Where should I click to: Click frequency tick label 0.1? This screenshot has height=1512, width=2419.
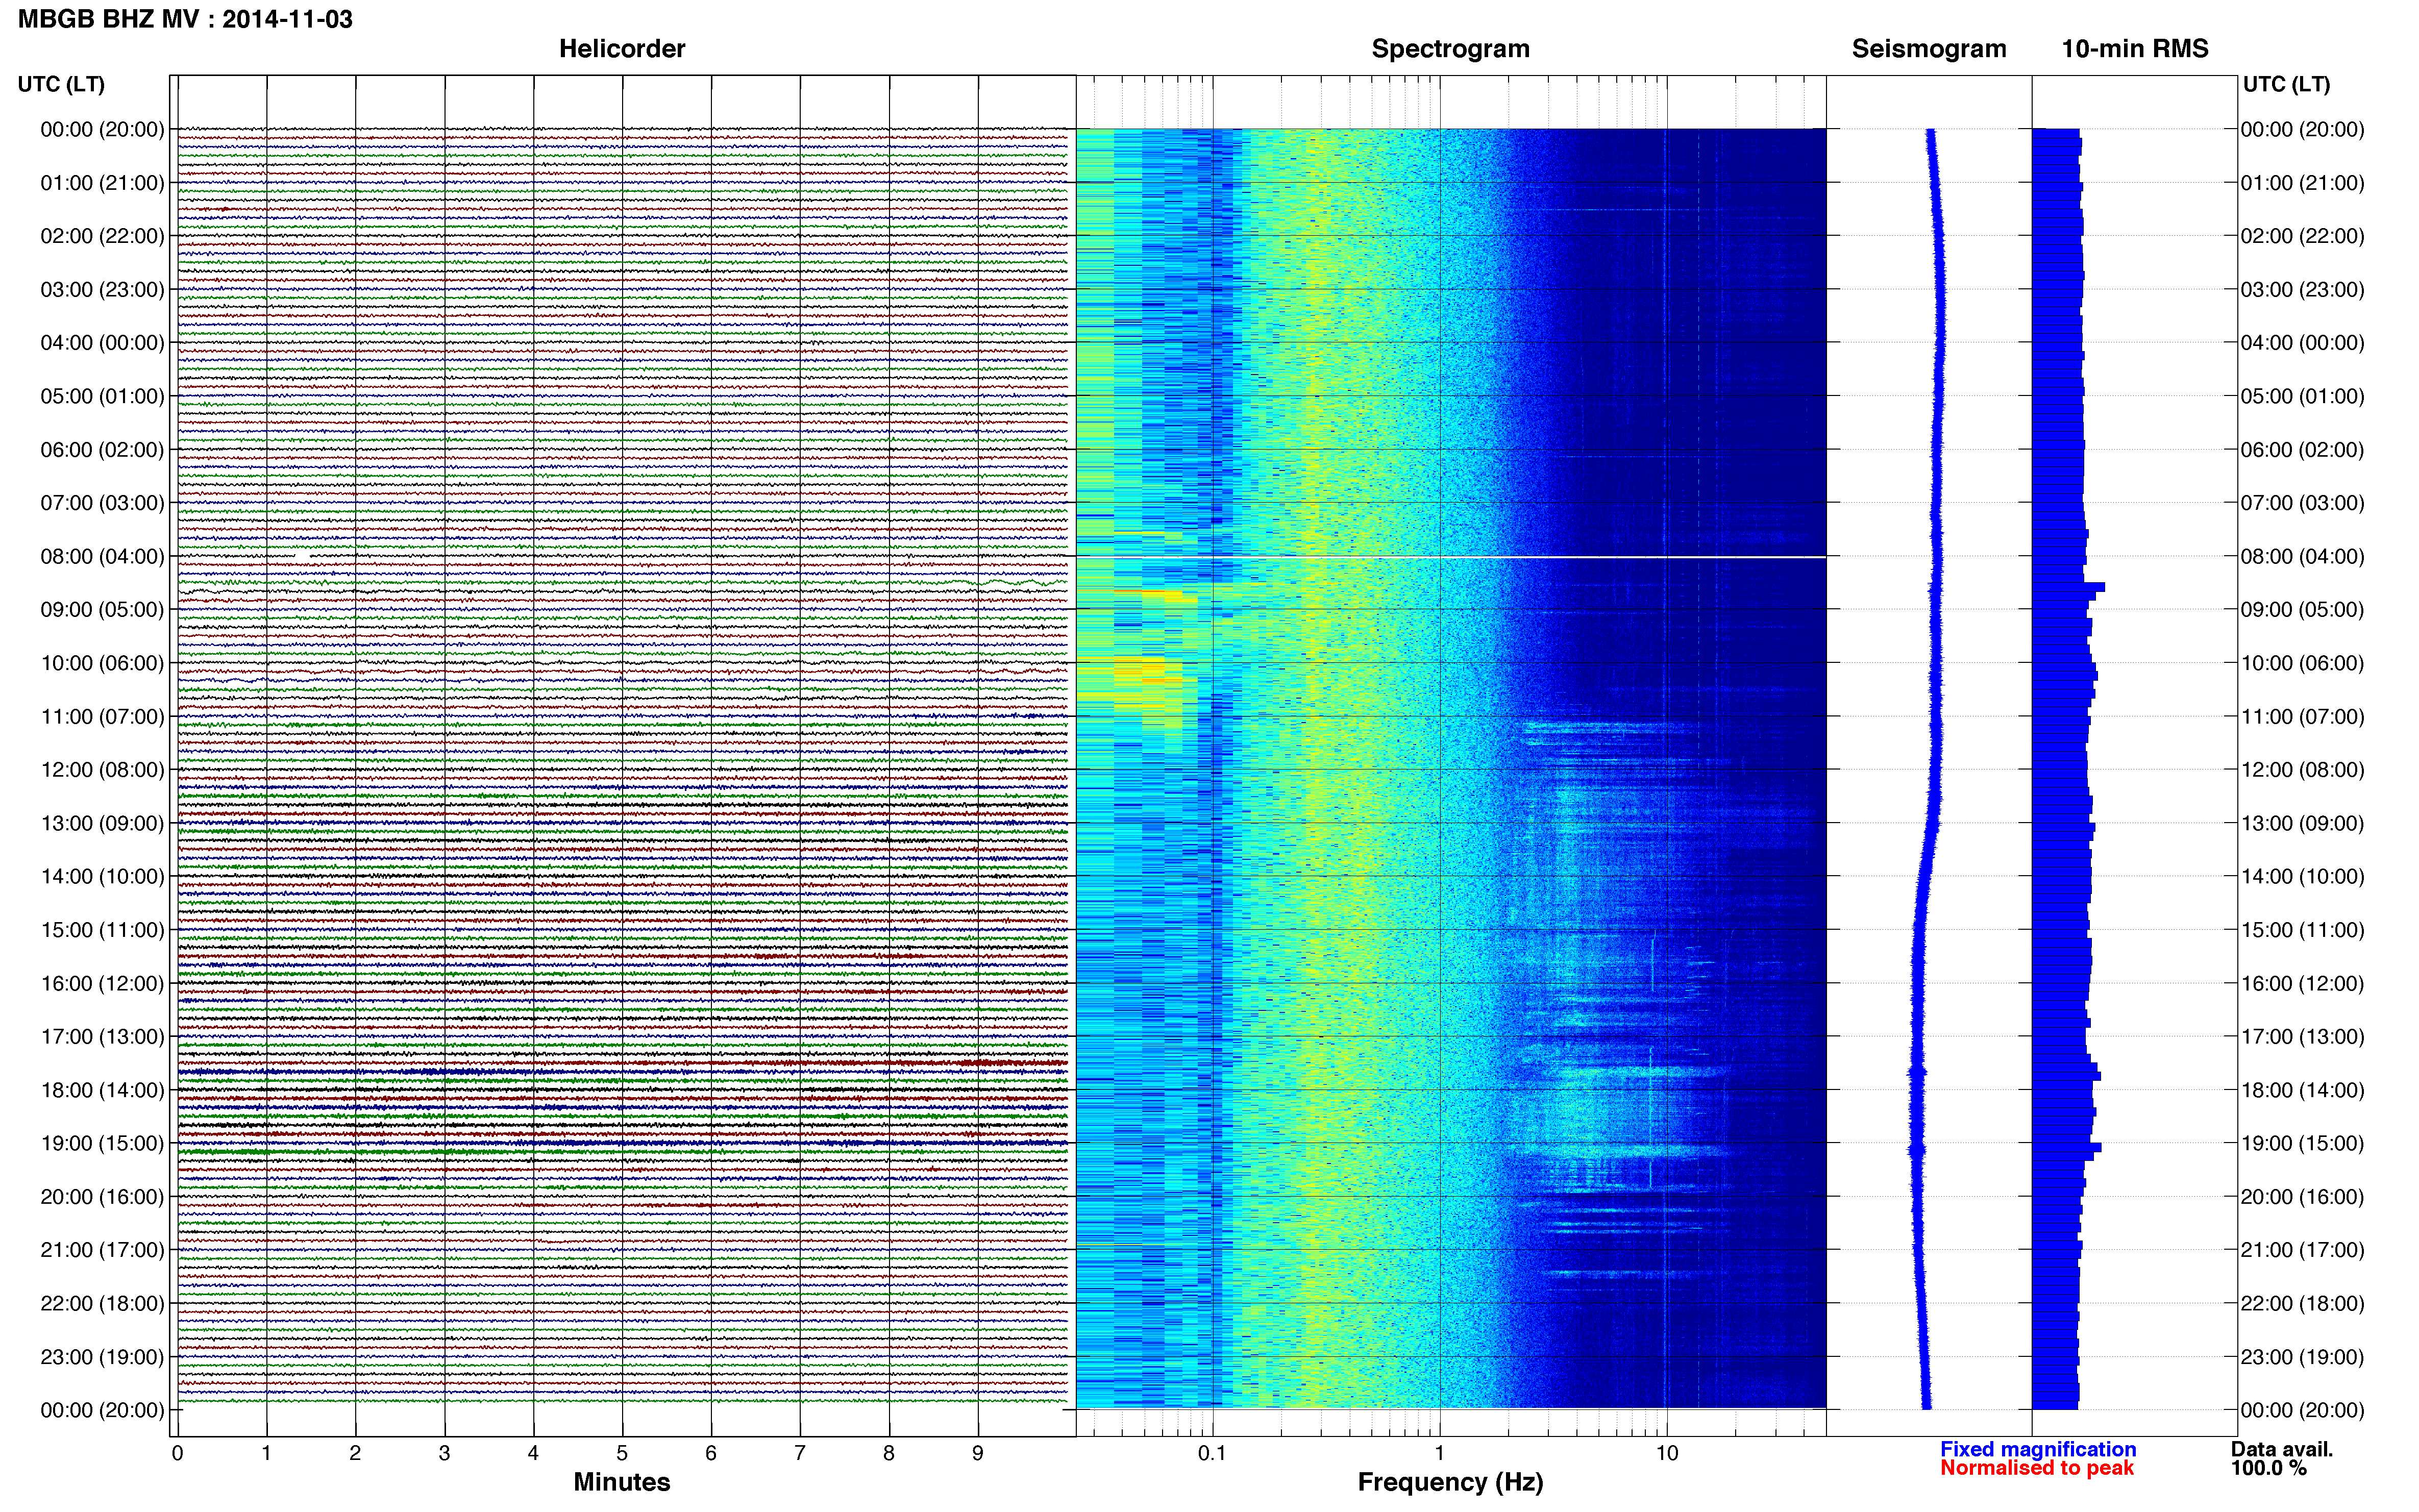[1212, 1453]
